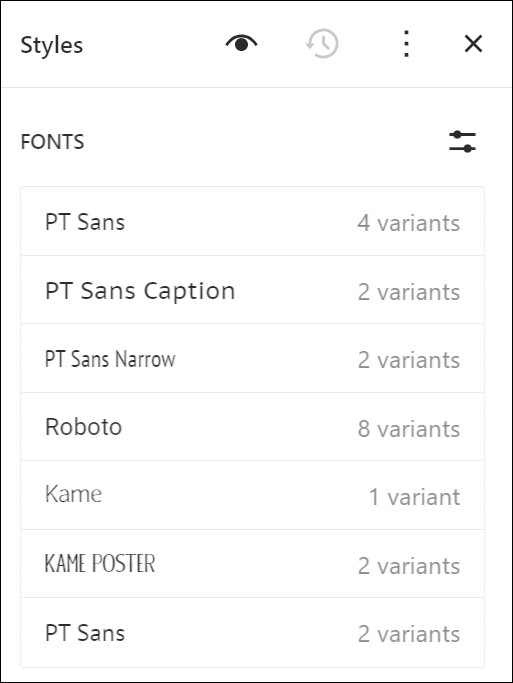The height and width of the screenshot is (683, 513).
Task: Click the "1 variant" label beside Kame
Action: click(x=414, y=497)
